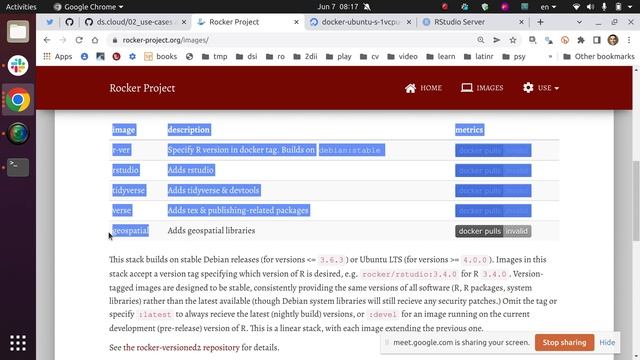The image size is (640, 360).
Task: Switch to the ds.cloud/02_use-cases tab
Action: [x=135, y=22]
